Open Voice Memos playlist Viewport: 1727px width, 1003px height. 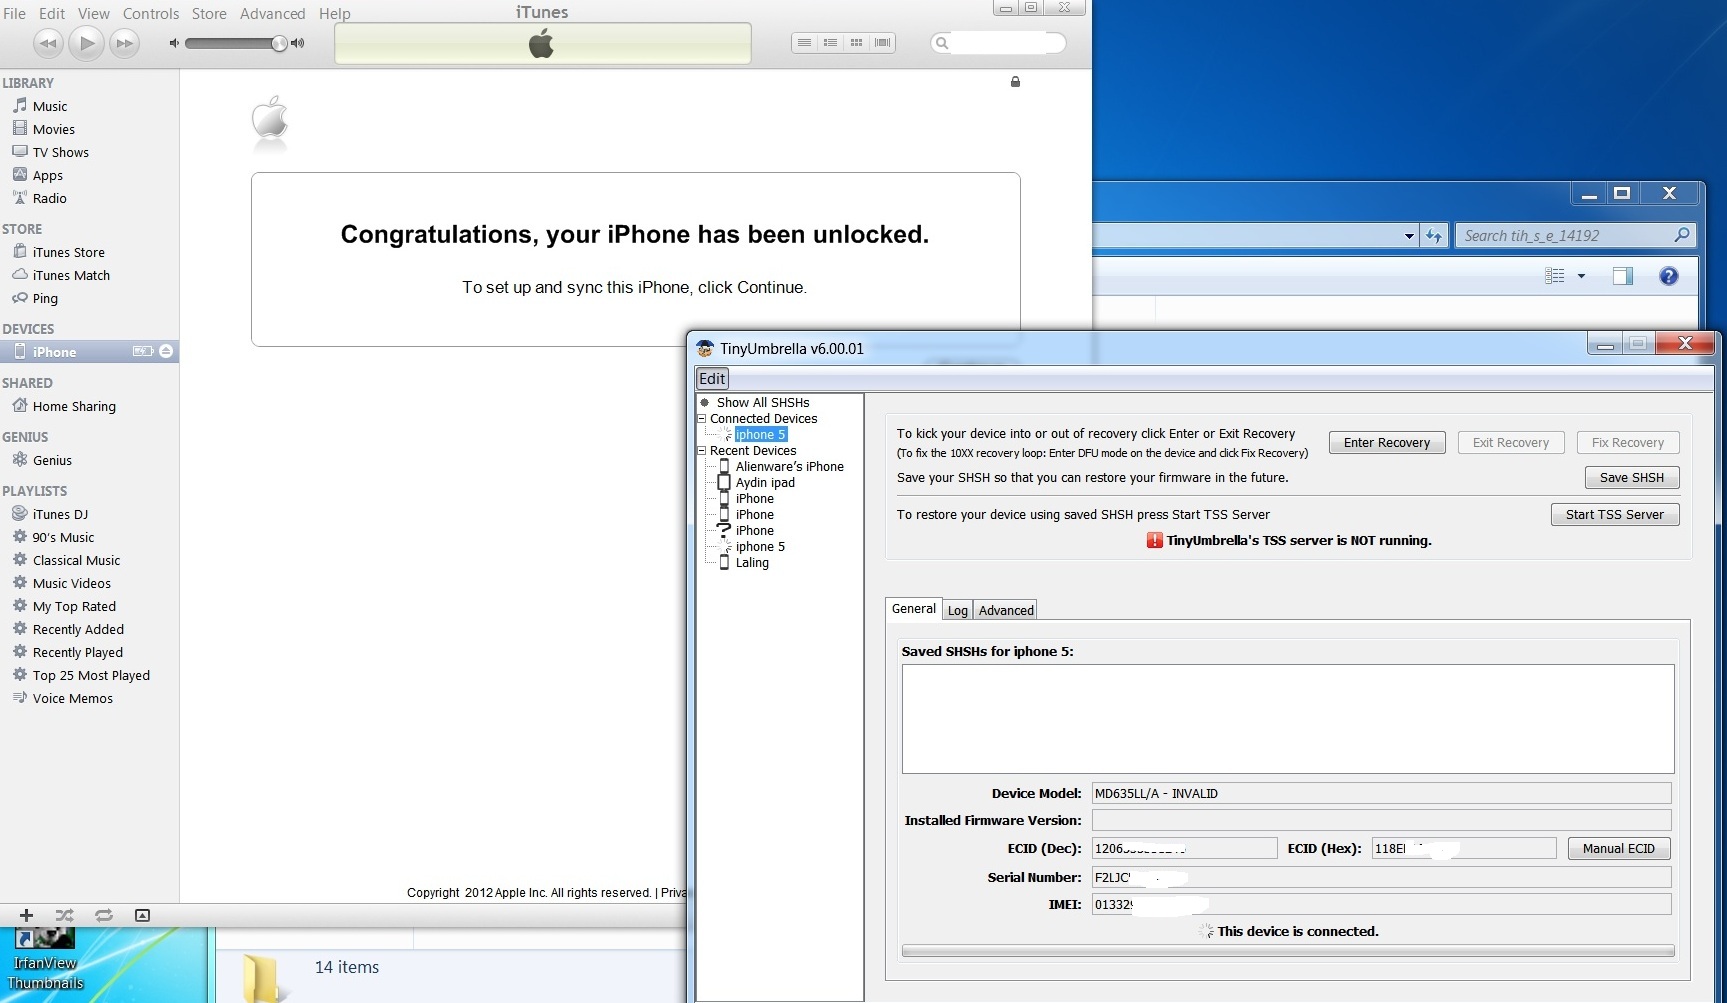tap(73, 698)
